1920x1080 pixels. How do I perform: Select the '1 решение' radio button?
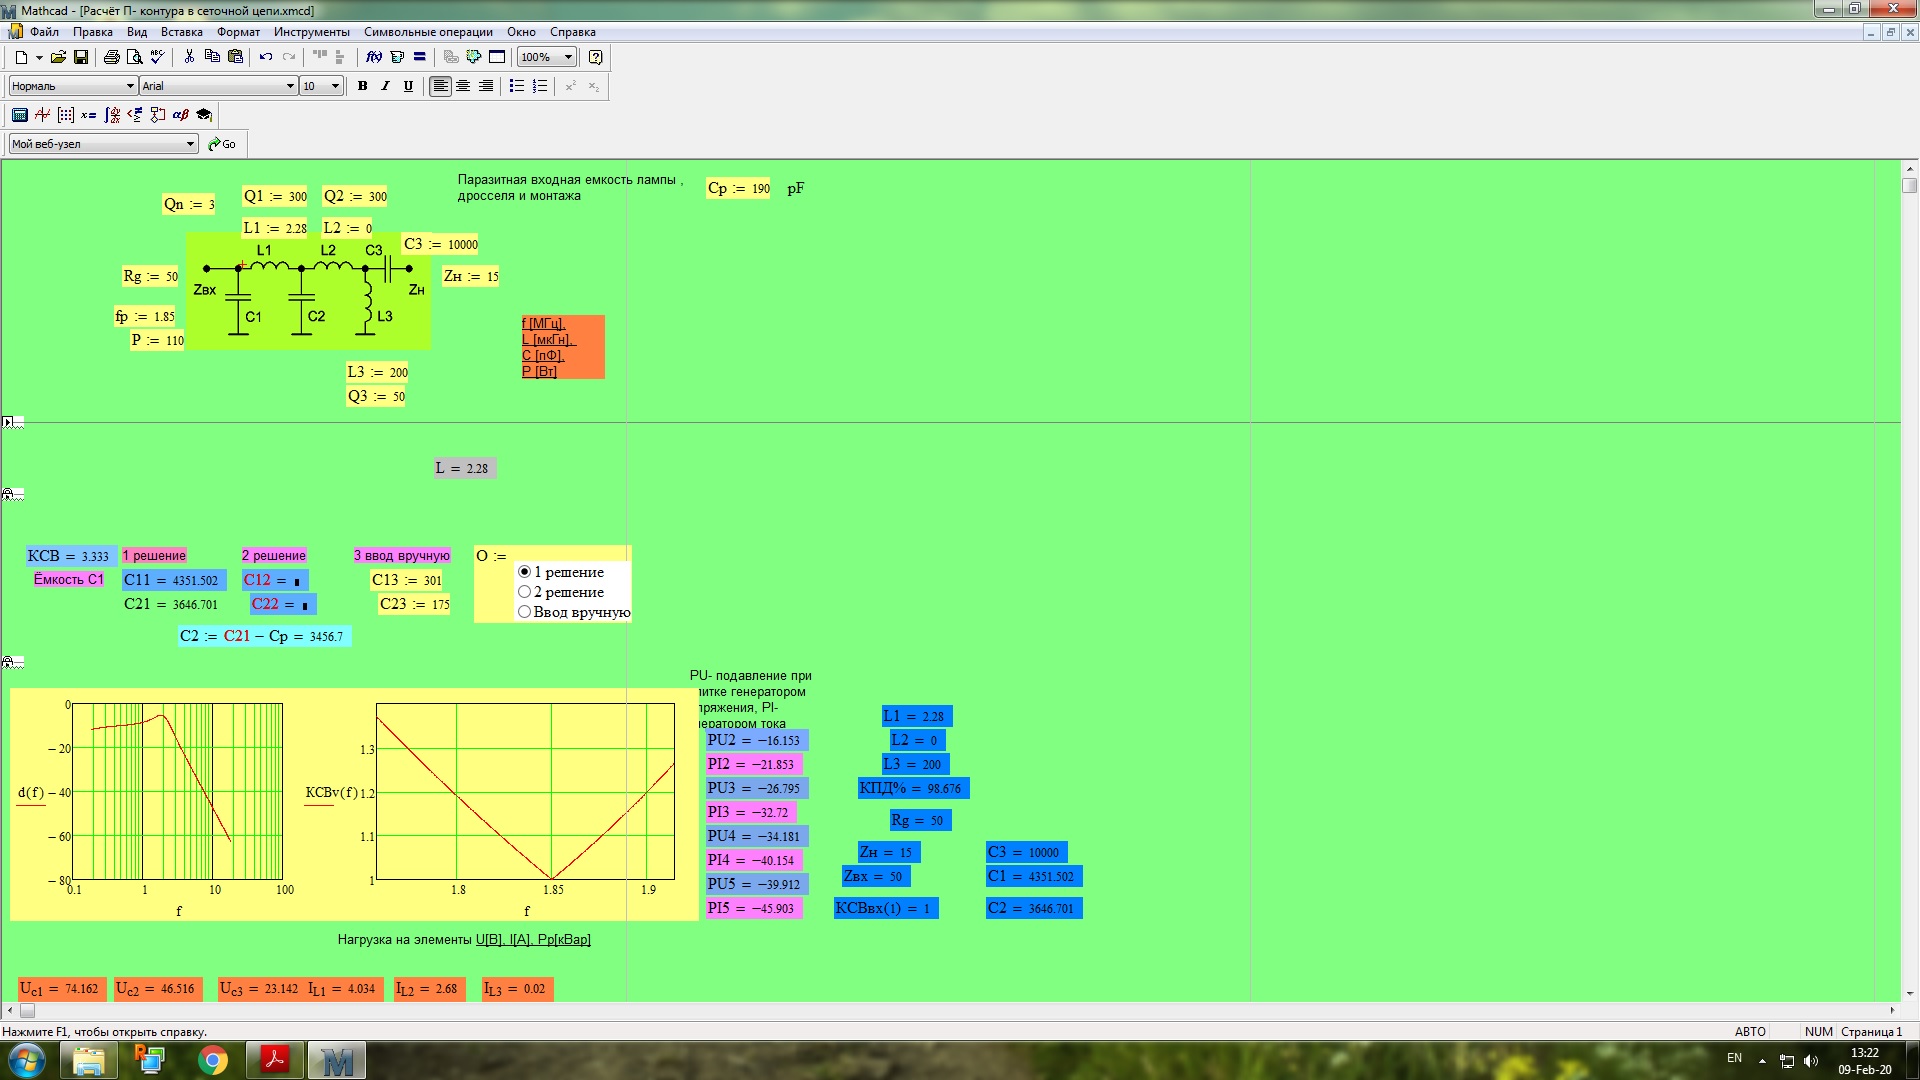(x=524, y=572)
